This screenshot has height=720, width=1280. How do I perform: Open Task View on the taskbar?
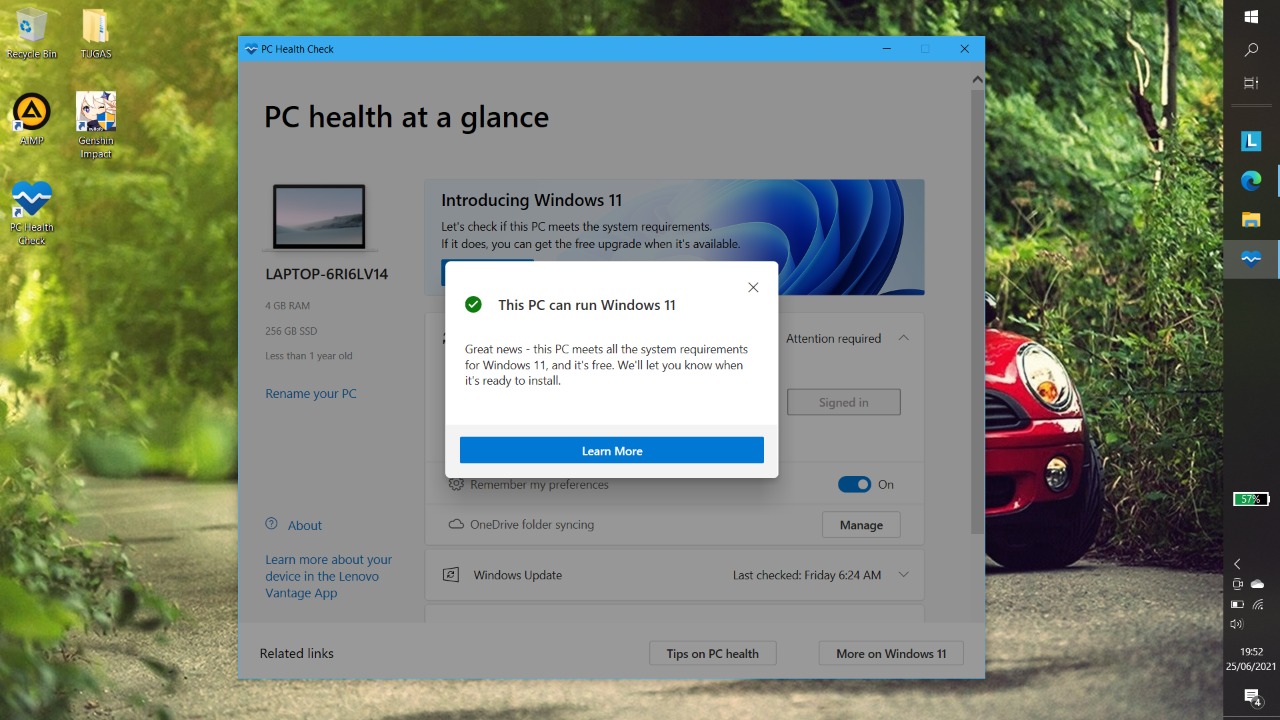1251,83
